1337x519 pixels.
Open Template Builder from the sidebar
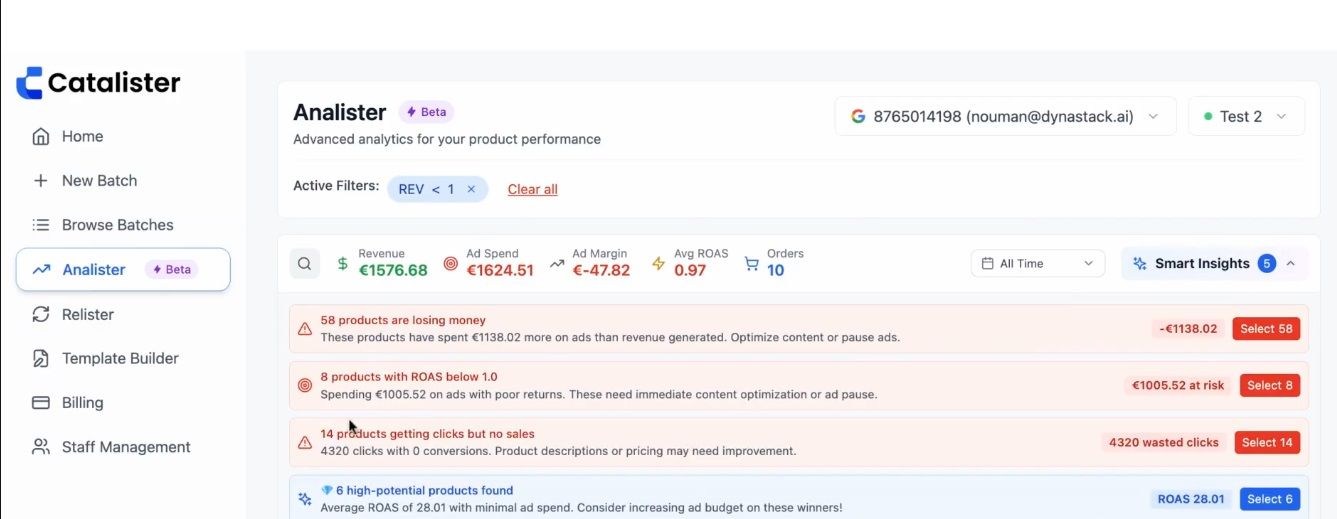[x=120, y=358]
